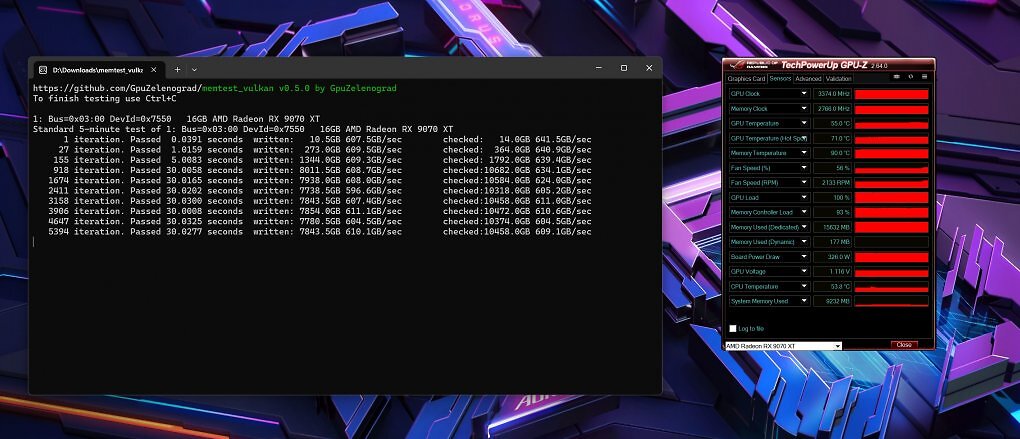Select the D:\Downloads\memtest_vulkan terminal tab

98,69
